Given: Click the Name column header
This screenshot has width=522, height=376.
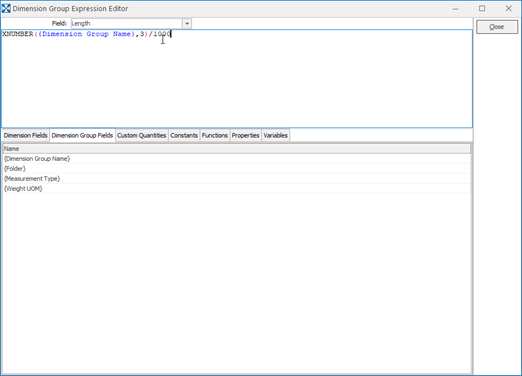Looking at the screenshot, I should (x=237, y=149).
